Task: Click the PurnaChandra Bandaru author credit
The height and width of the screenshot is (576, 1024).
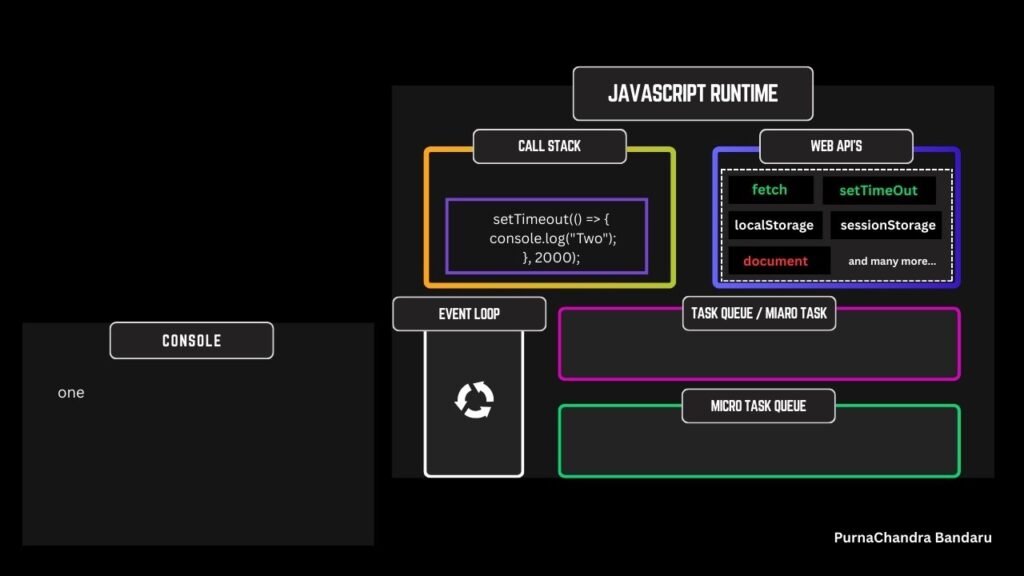Action: (x=912, y=537)
